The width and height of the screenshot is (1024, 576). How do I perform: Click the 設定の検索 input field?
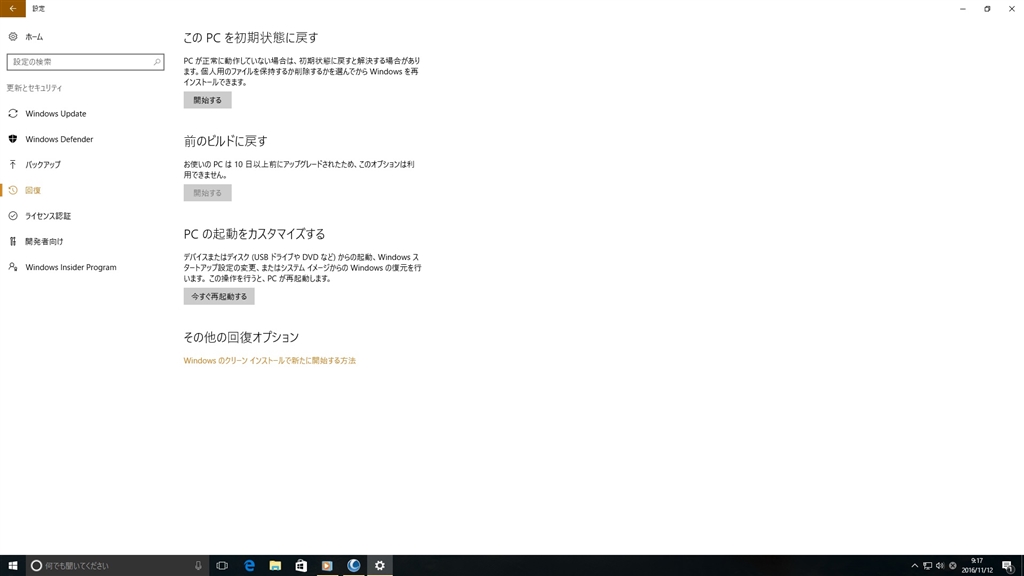pos(85,62)
